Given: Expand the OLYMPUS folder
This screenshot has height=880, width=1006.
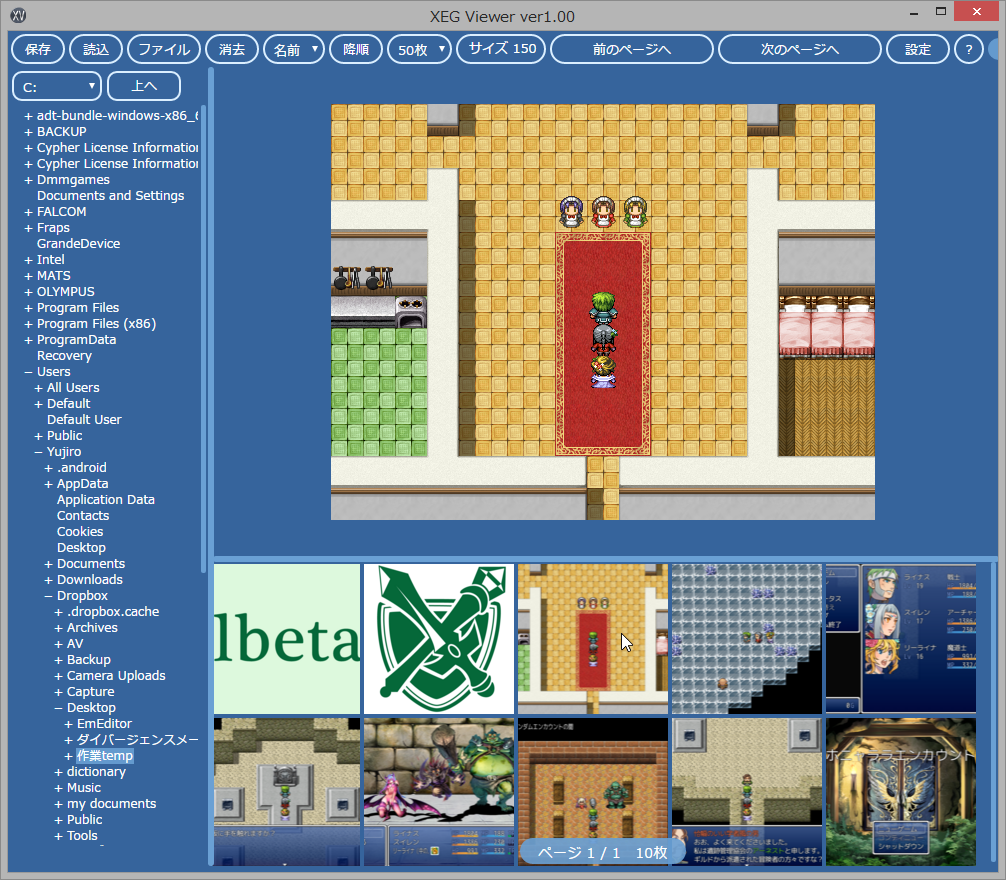Looking at the screenshot, I should (28, 292).
